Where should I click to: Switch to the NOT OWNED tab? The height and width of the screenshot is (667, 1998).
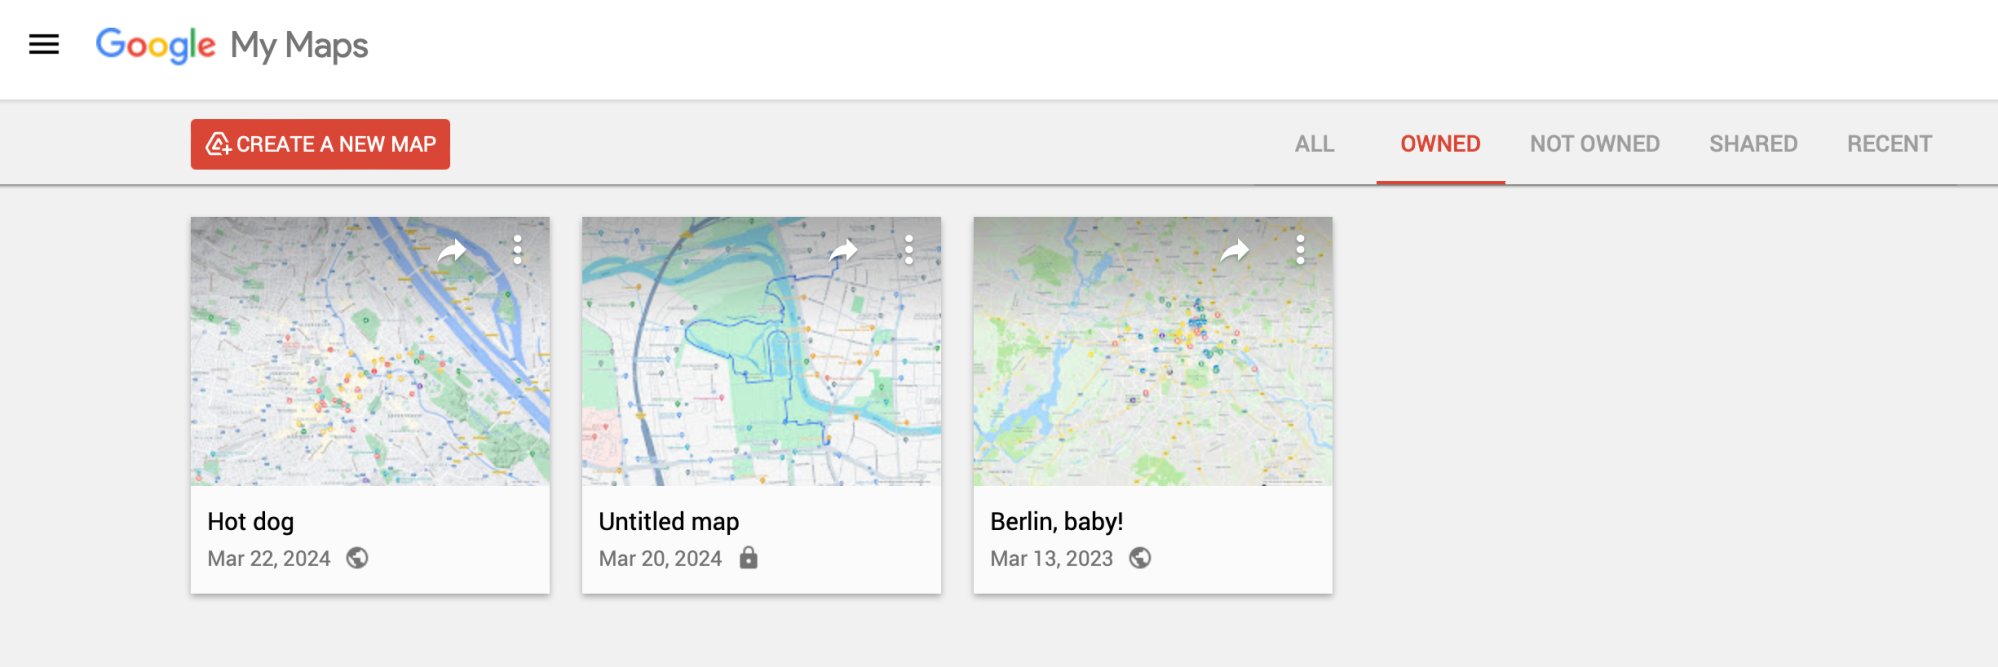click(x=1595, y=144)
